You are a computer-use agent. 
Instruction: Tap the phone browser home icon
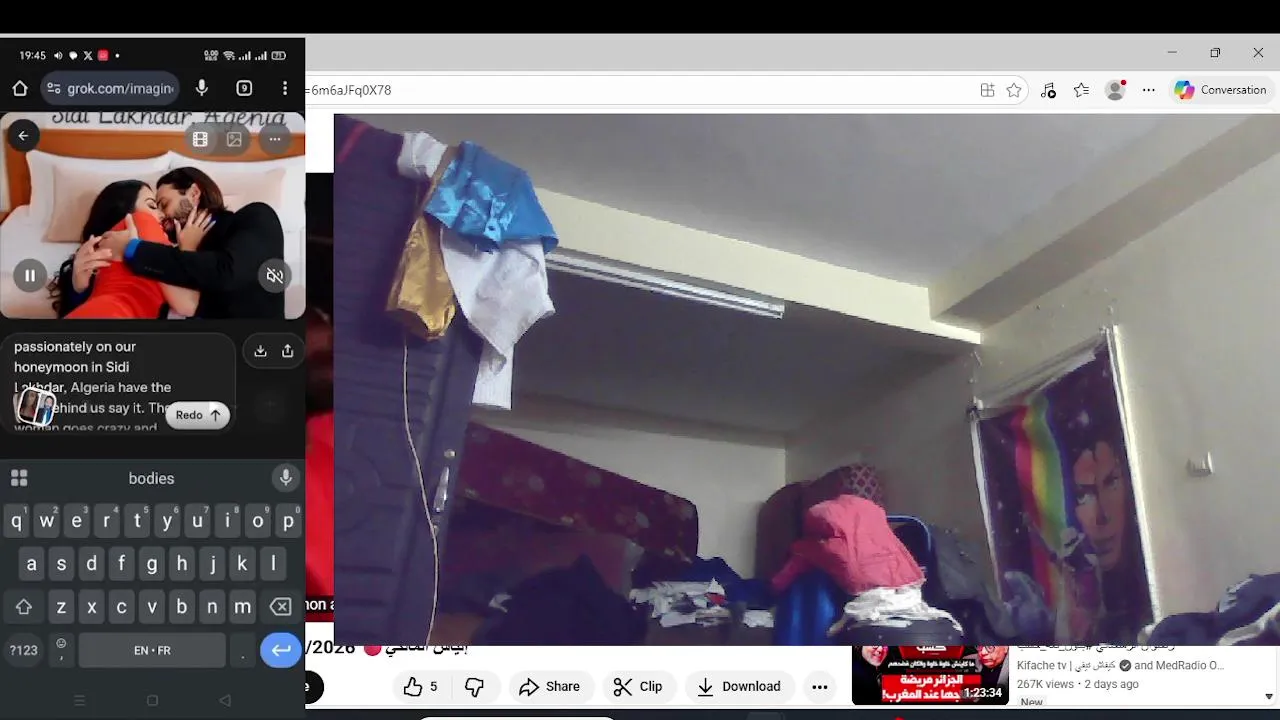click(x=20, y=88)
